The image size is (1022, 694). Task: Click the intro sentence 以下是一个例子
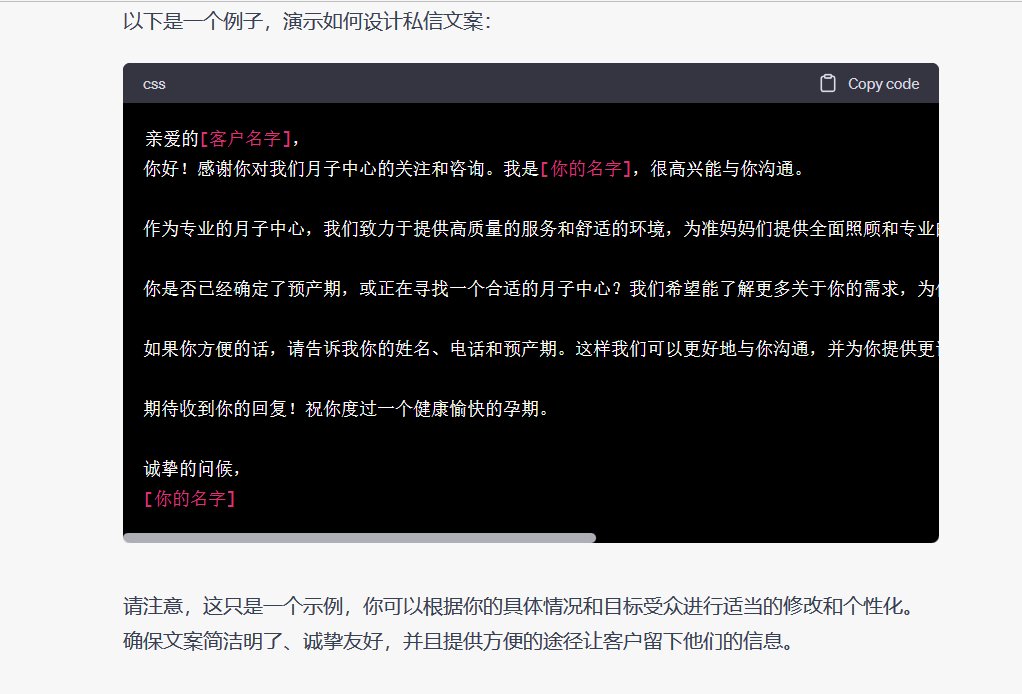(307, 22)
